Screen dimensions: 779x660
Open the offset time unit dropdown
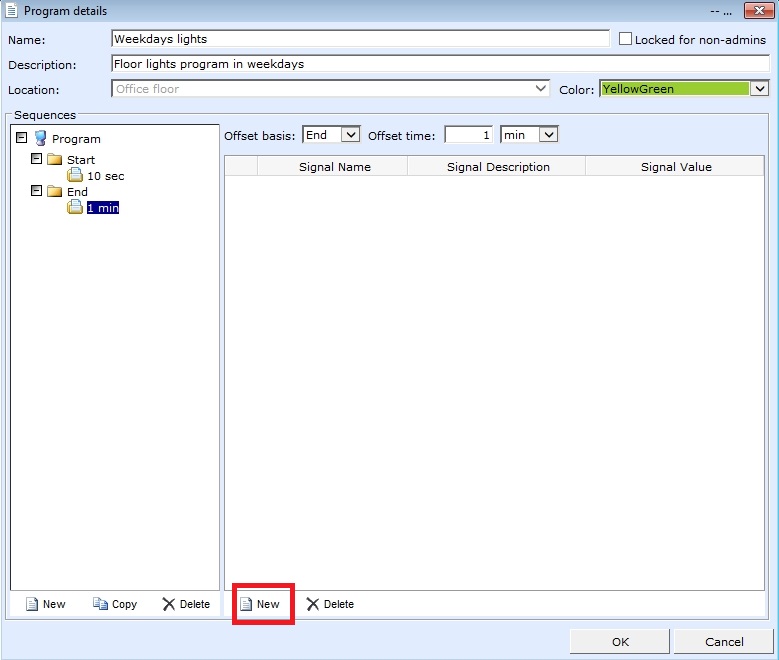tap(548, 135)
